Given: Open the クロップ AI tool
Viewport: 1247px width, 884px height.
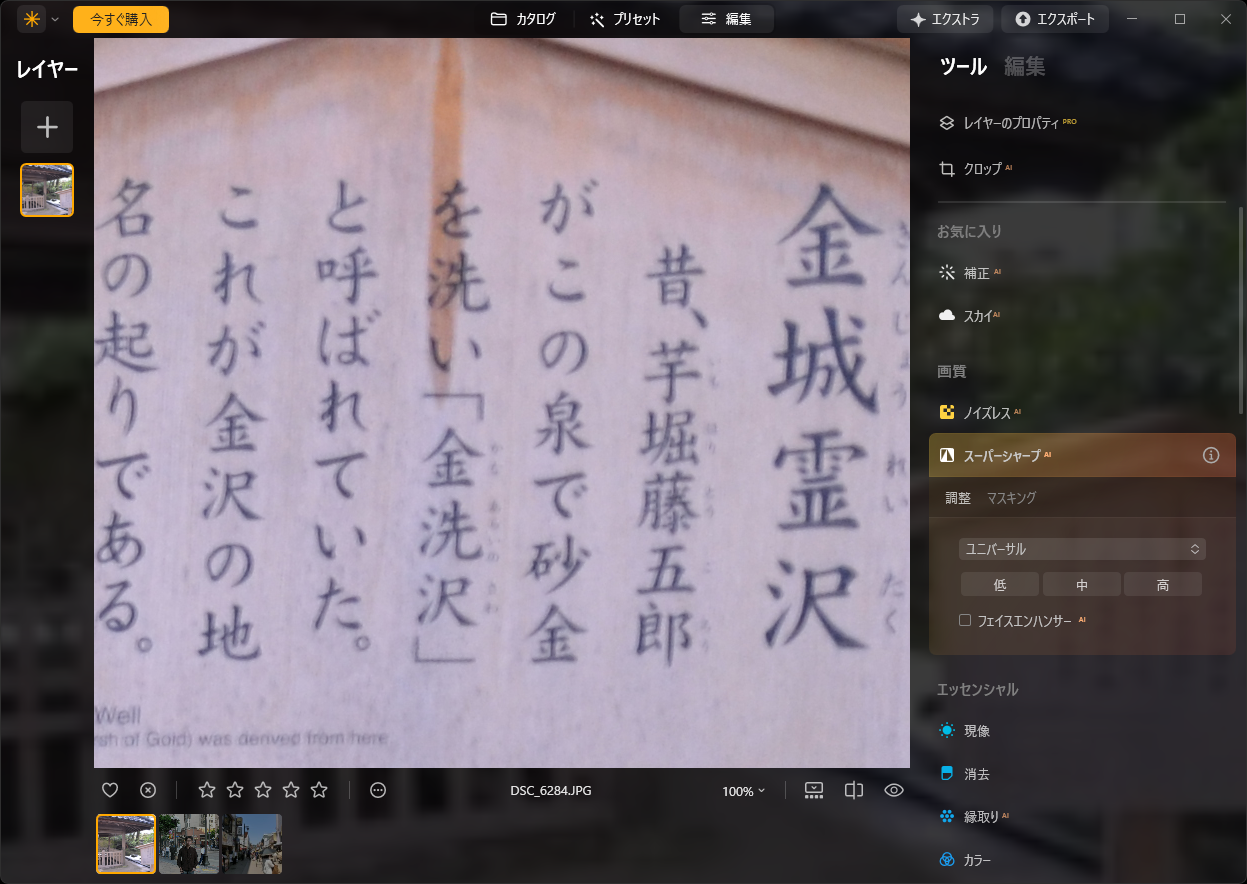Looking at the screenshot, I should coord(982,169).
